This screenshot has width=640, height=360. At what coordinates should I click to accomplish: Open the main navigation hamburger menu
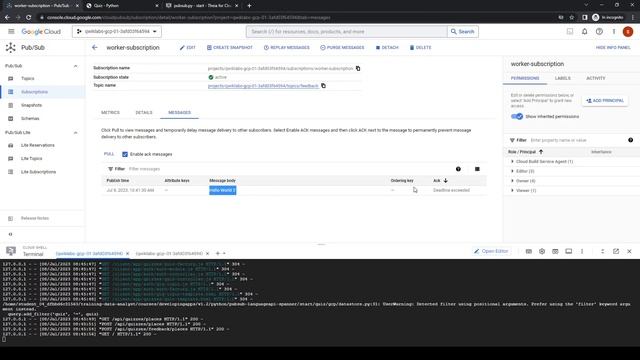(x=11, y=31)
